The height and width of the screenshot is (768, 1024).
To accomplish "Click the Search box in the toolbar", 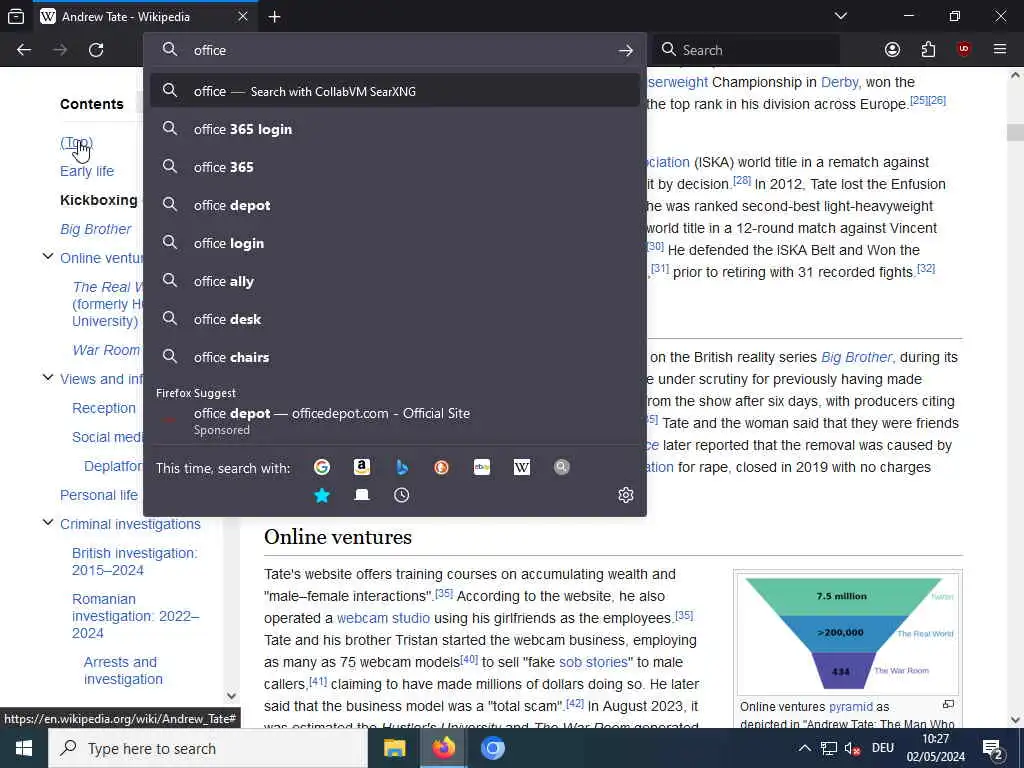I will [x=746, y=50].
